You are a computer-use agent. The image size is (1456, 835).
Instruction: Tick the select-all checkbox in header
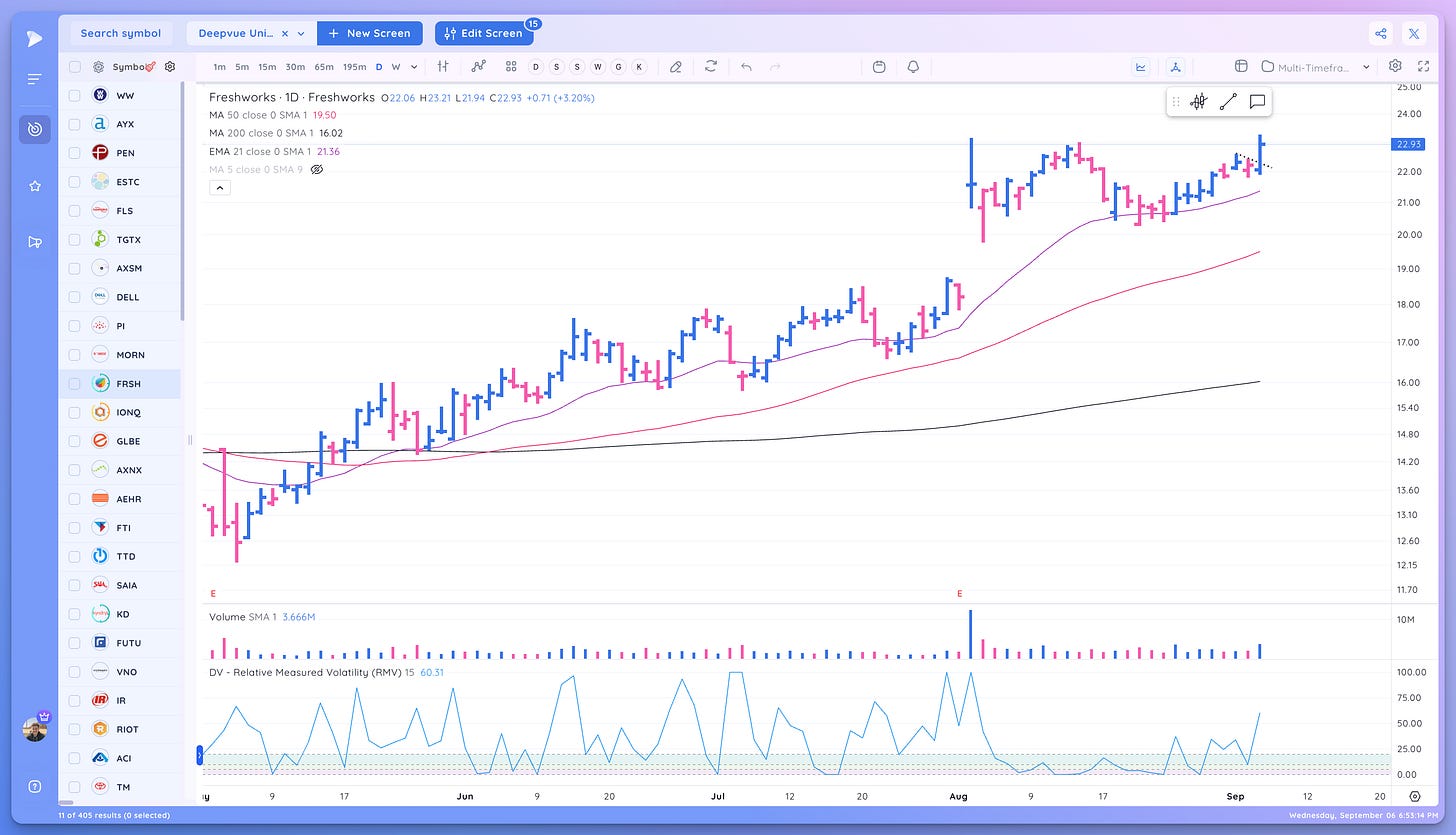(75, 67)
